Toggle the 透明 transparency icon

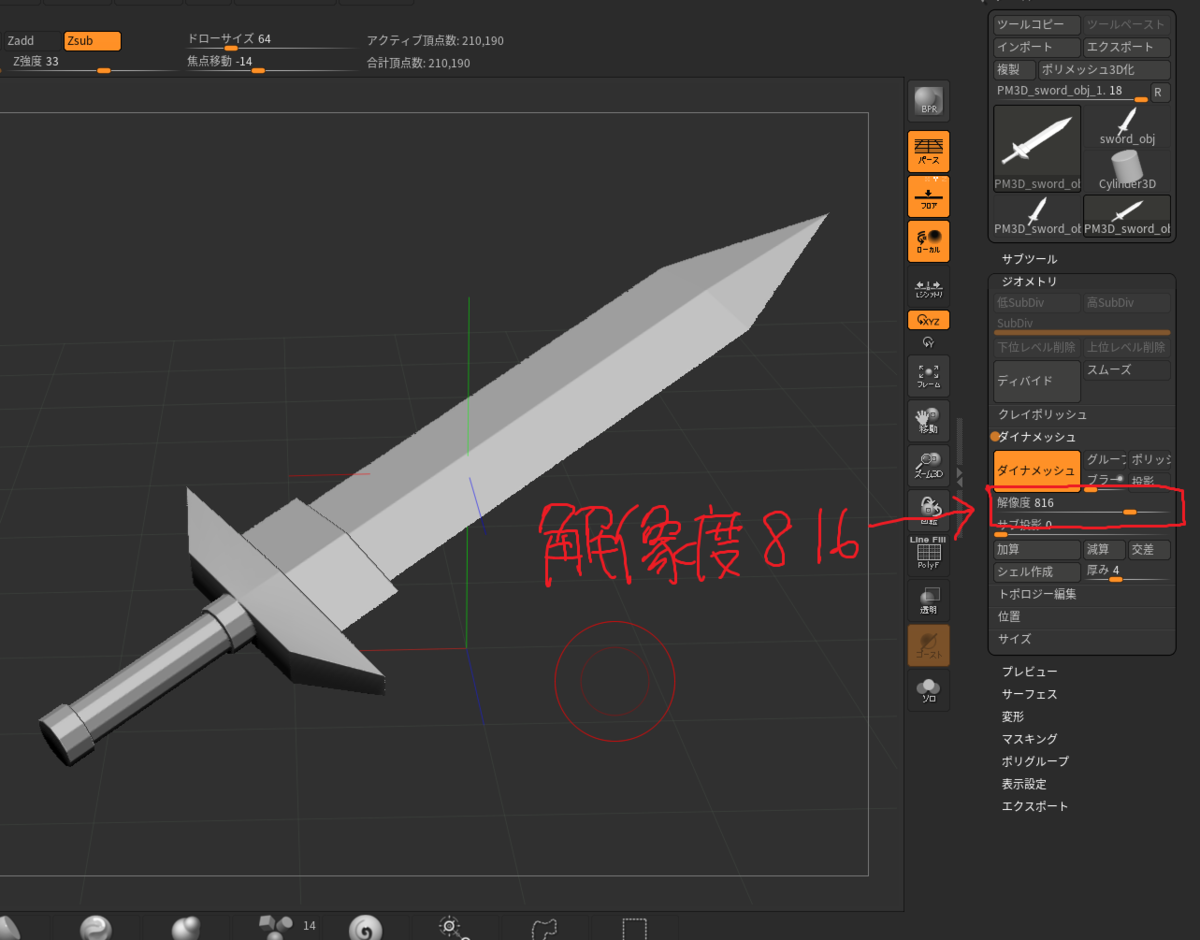coord(929,599)
